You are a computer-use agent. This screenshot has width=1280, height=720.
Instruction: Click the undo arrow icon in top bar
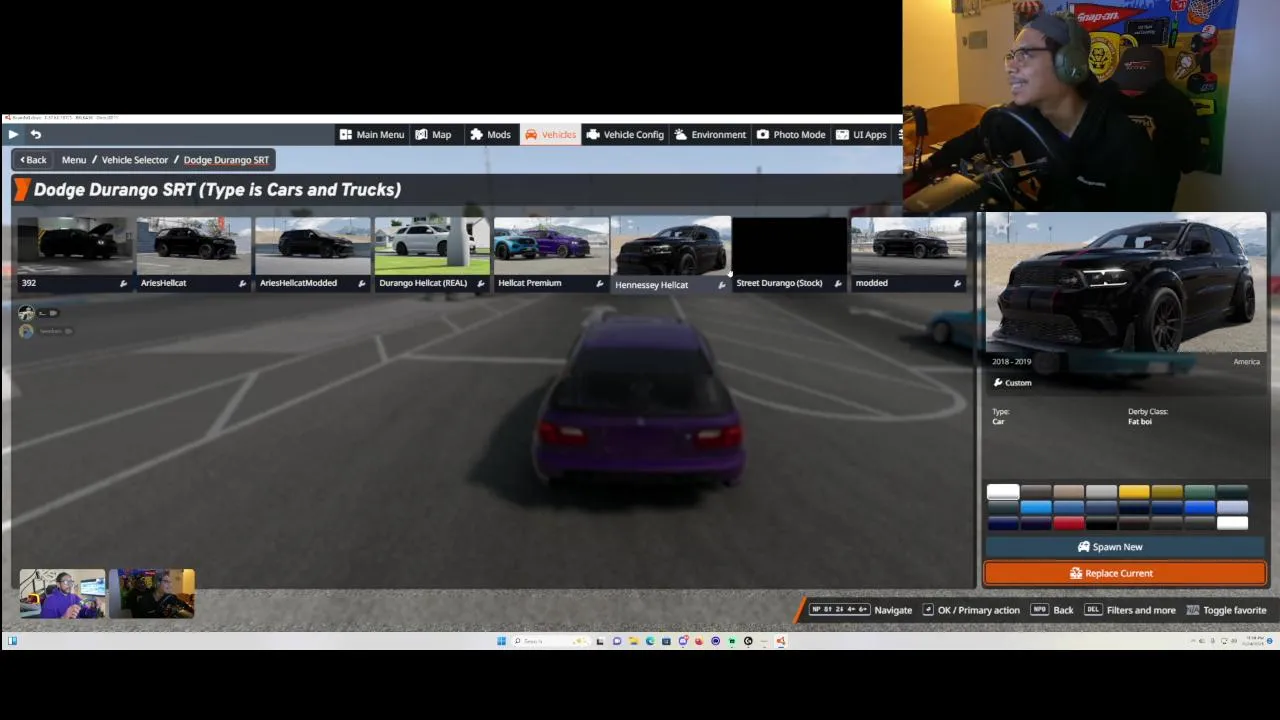(x=36, y=134)
